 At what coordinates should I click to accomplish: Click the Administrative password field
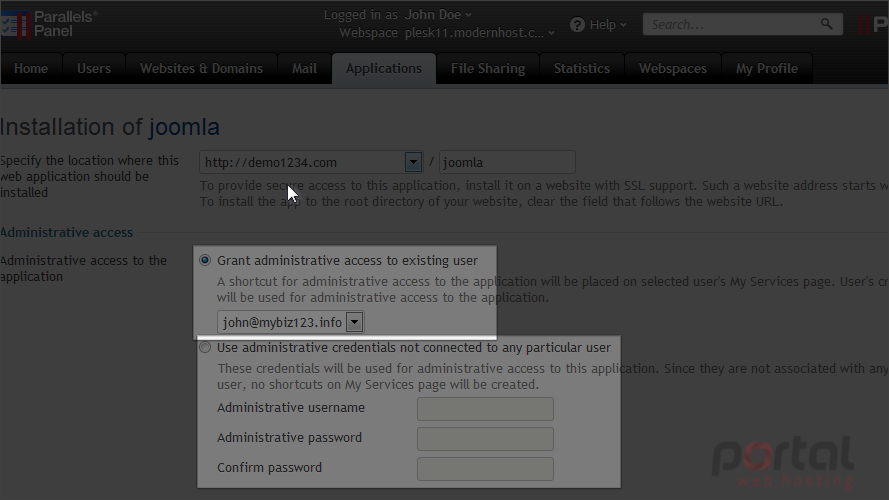click(485, 439)
